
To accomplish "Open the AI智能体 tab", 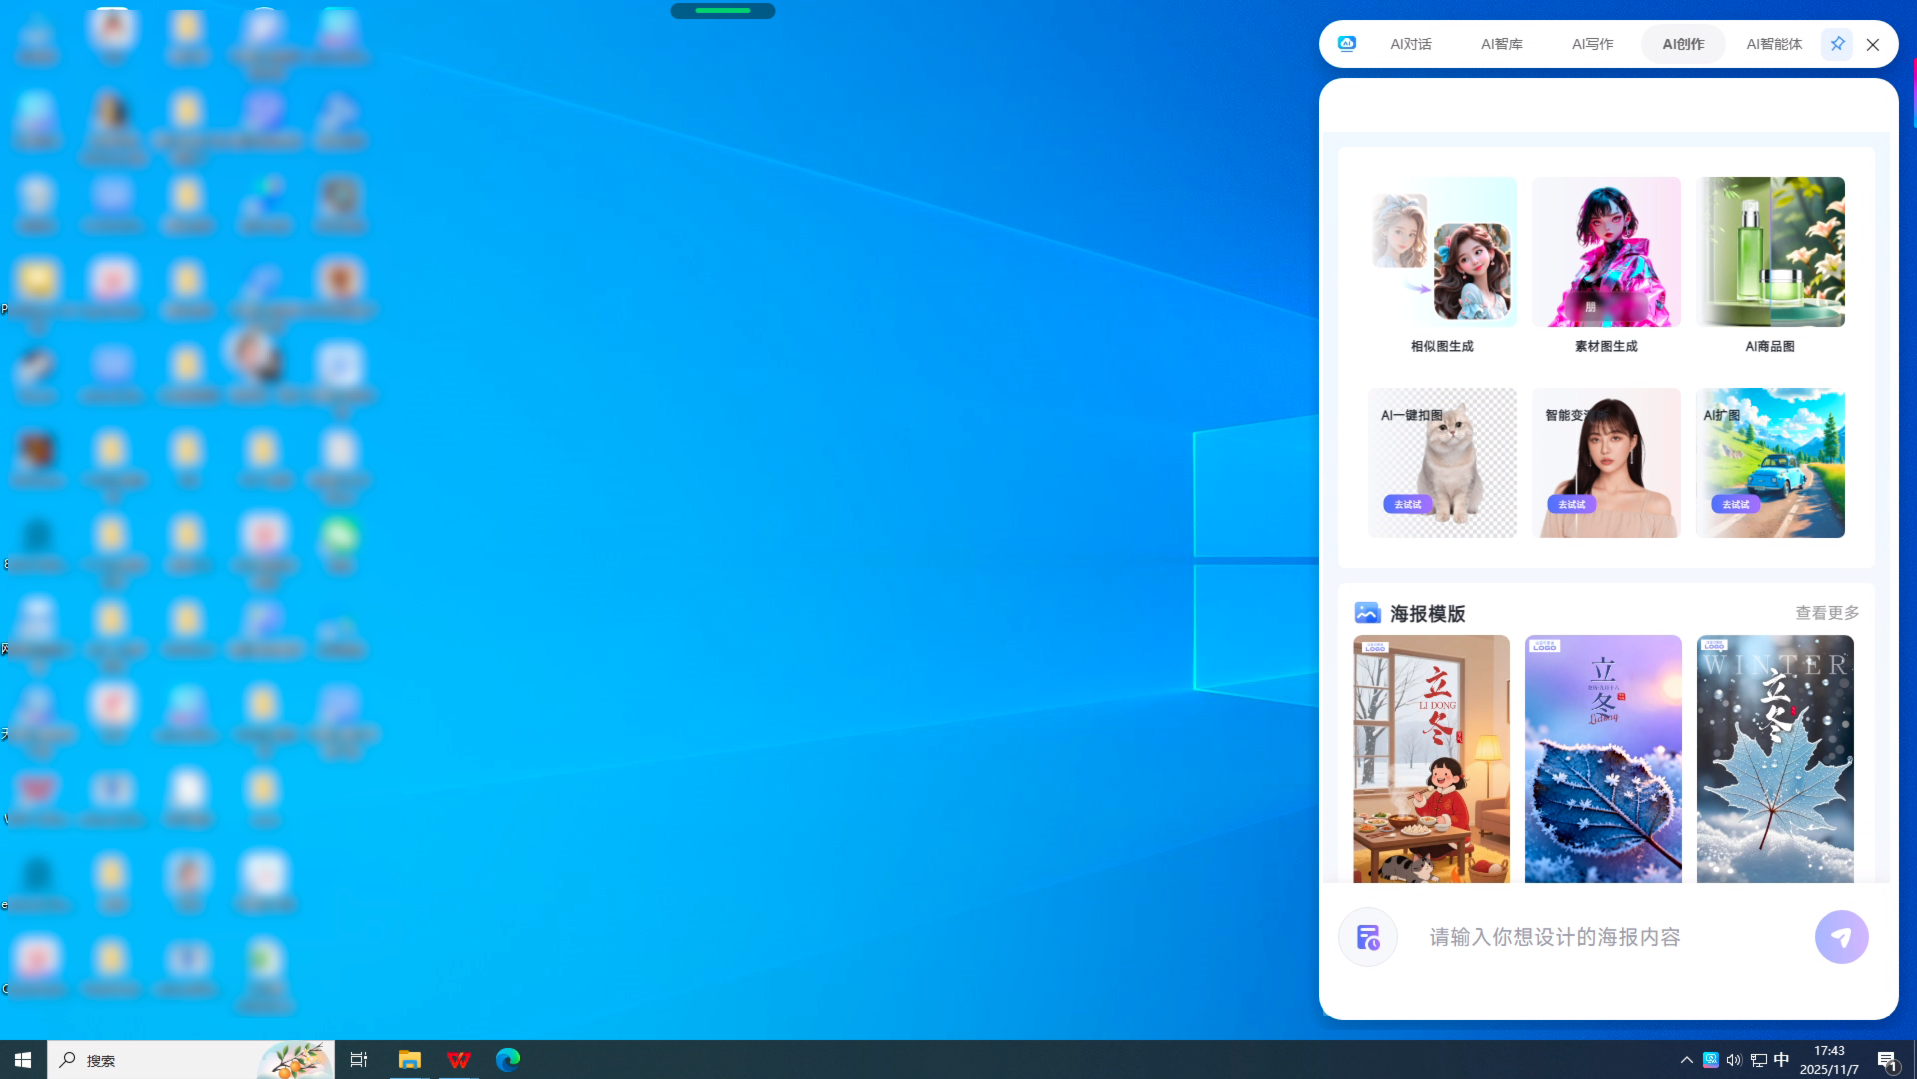I will (1773, 44).
